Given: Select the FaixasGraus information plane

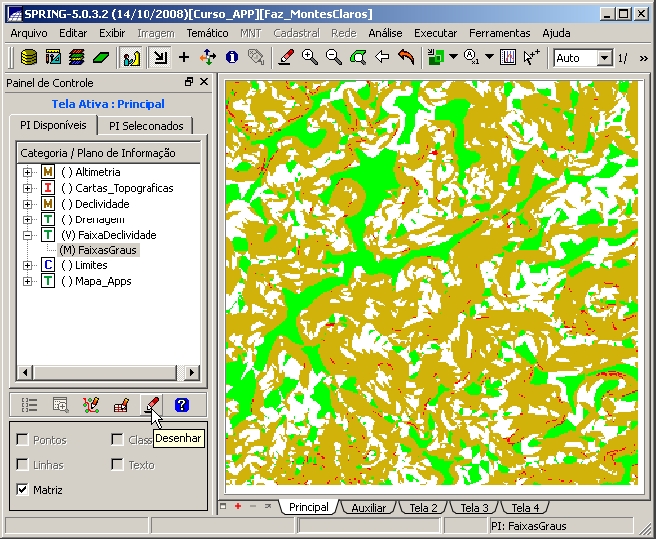Looking at the screenshot, I should pos(98,250).
